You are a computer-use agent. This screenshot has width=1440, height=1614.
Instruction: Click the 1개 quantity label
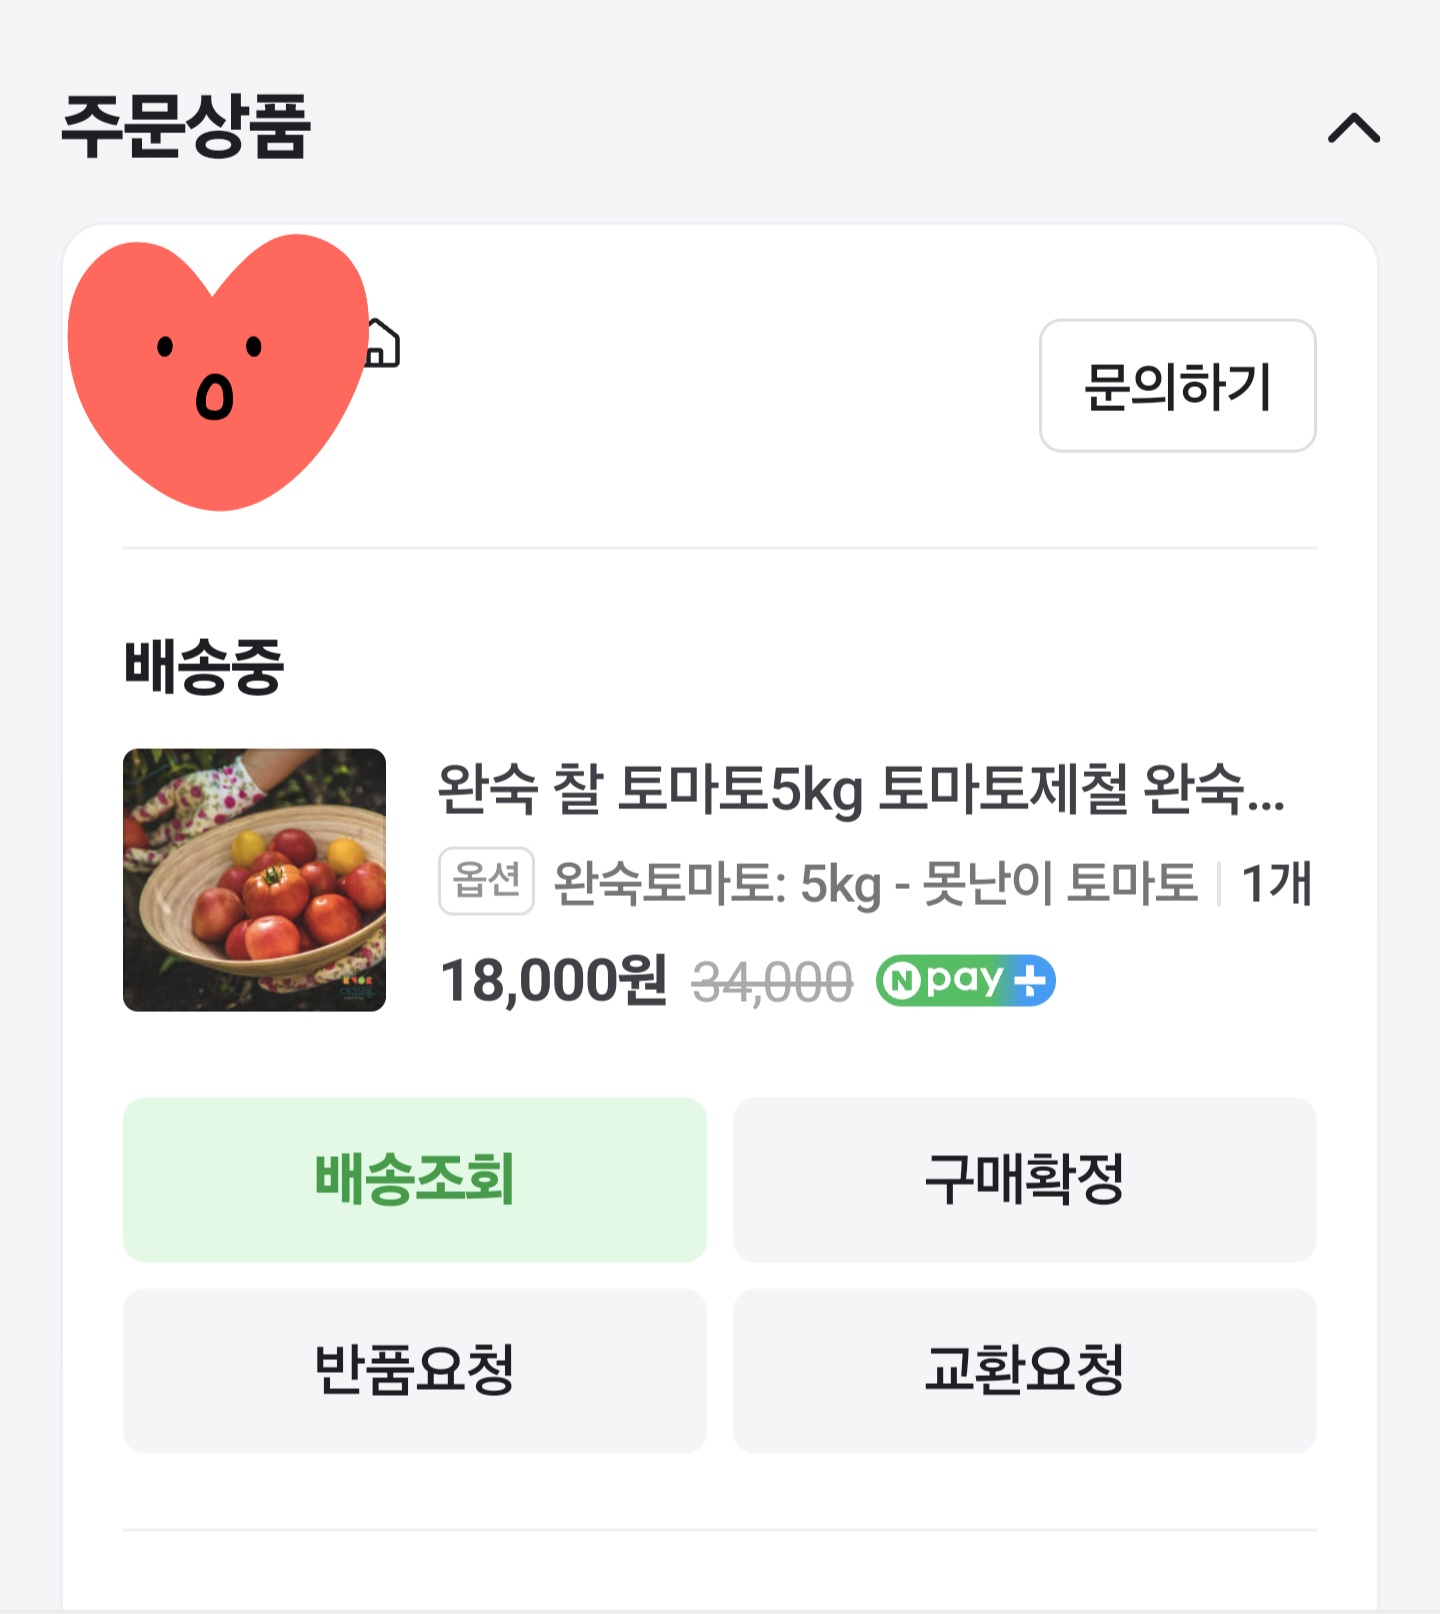point(1276,884)
